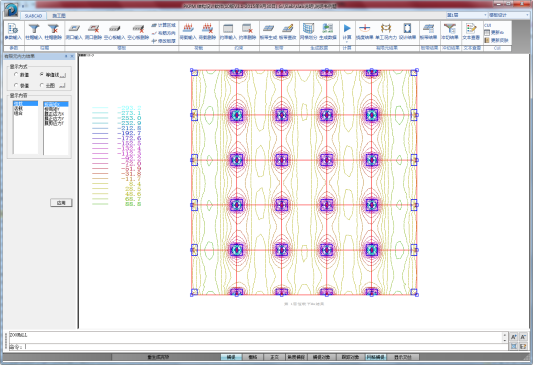533x366 pixels.
Task: Click the 板带生成 strip generation tool
Action: point(269,32)
